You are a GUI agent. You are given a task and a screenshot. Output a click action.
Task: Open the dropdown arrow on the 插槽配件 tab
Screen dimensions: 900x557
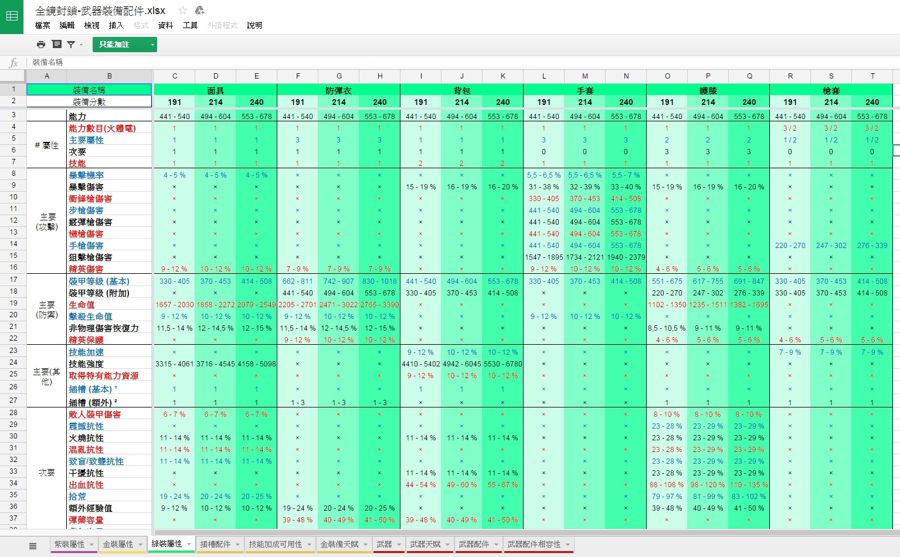(238, 544)
